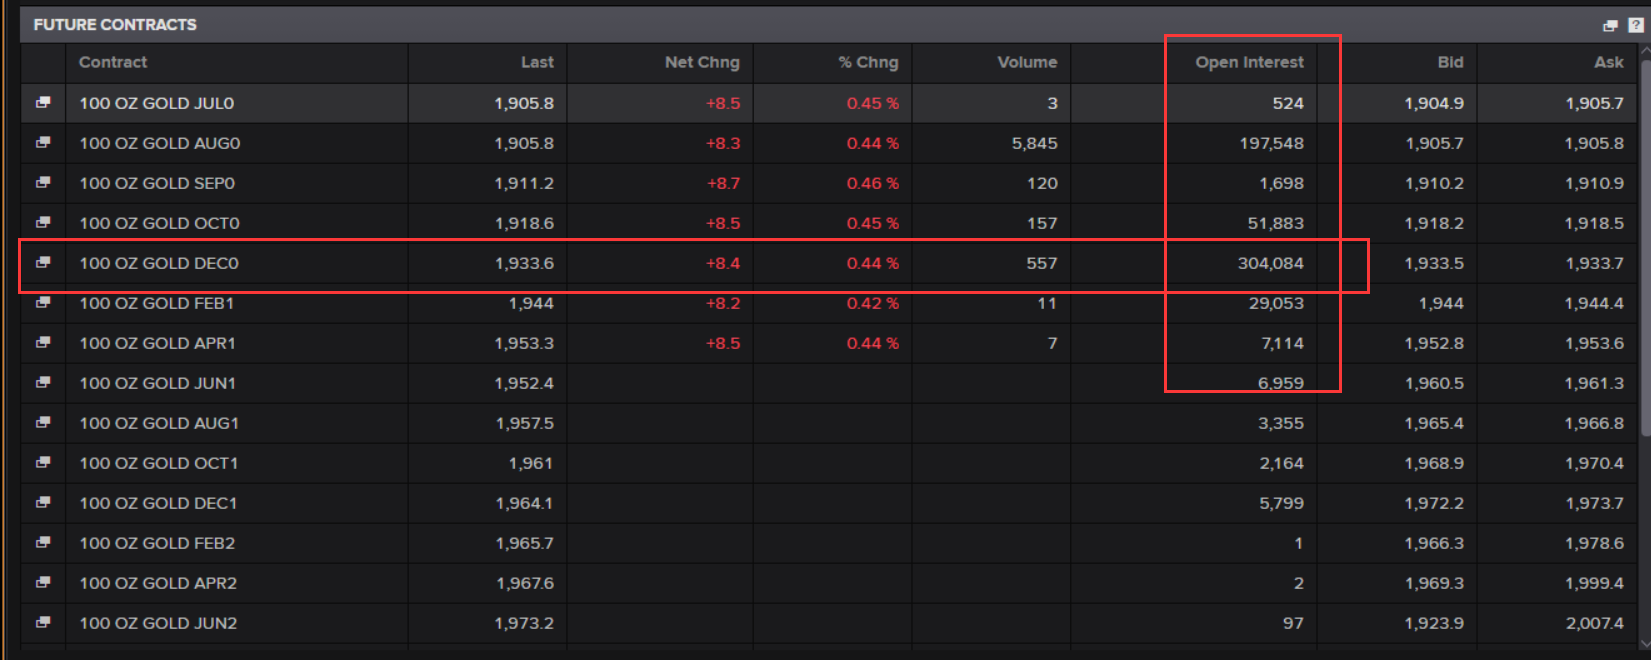
Task: Sort by the Volume column header
Action: click(1026, 62)
